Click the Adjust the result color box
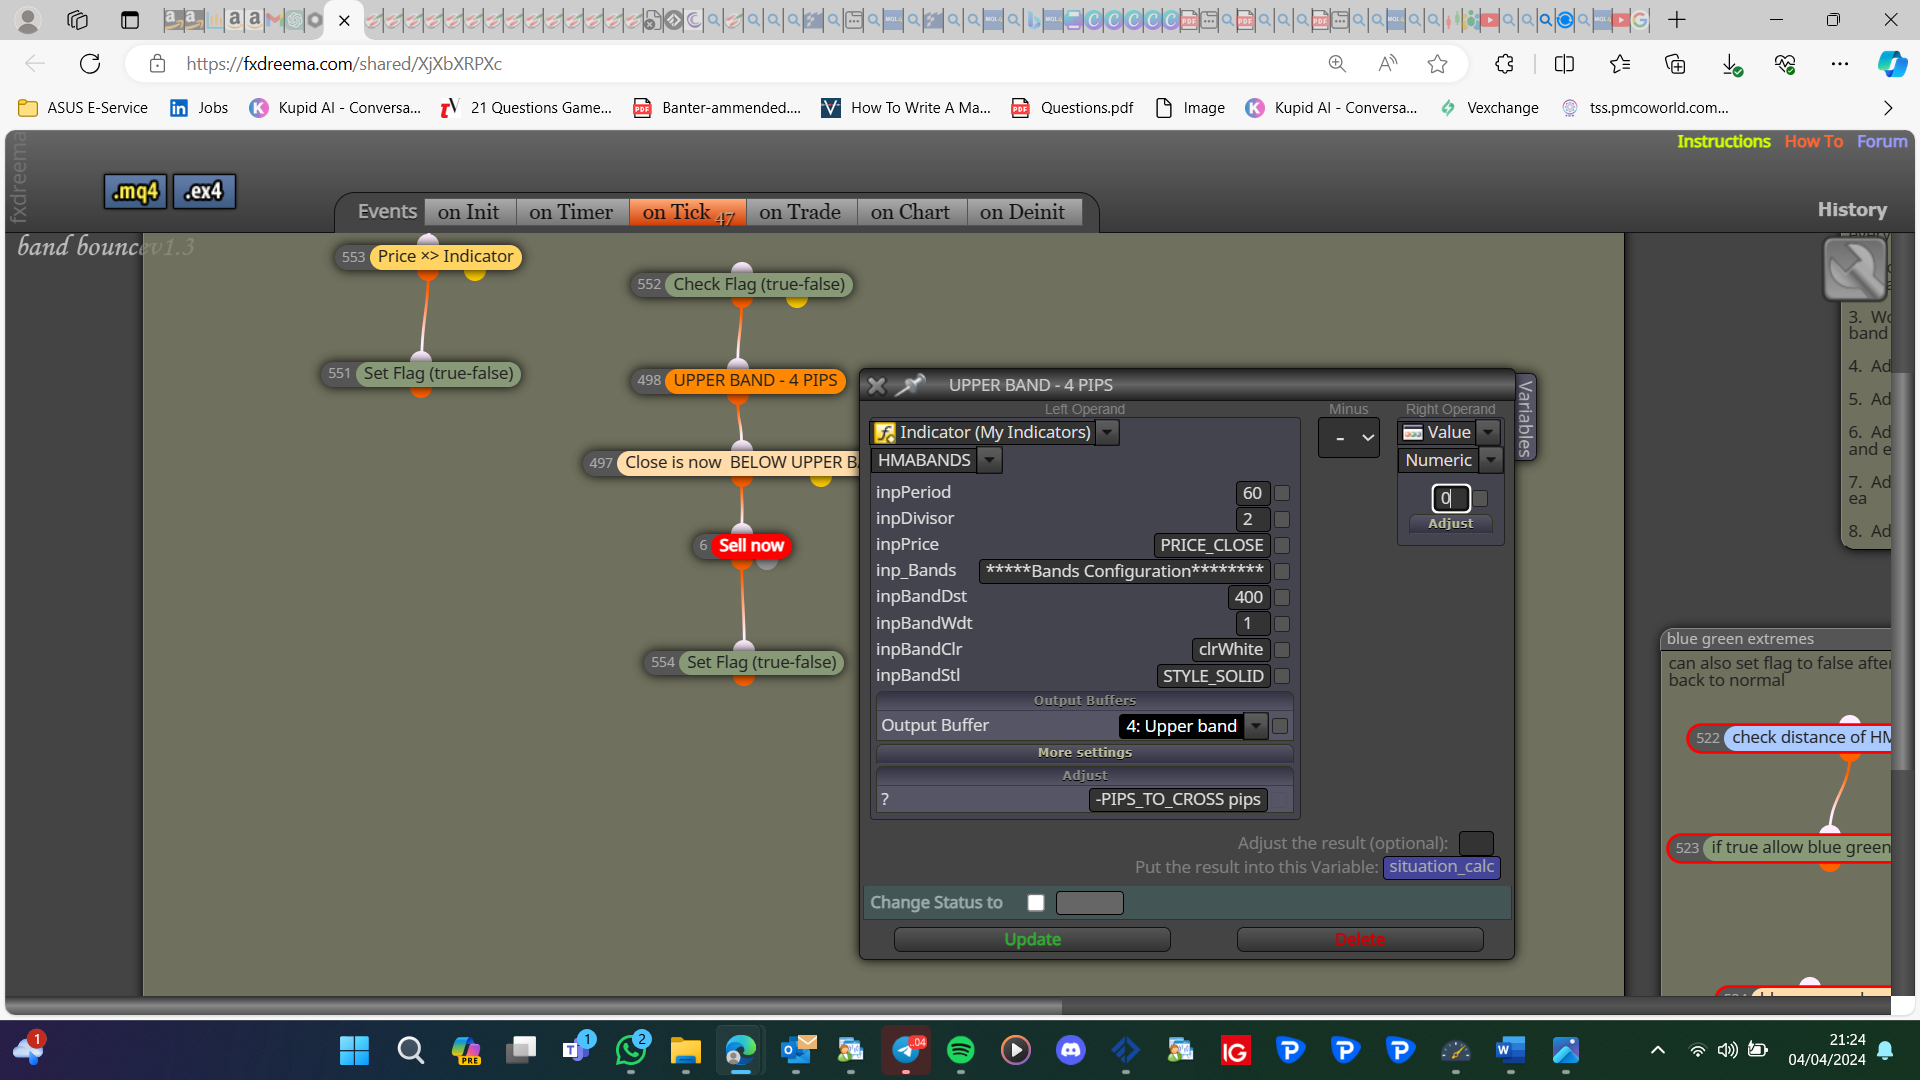1920x1080 pixels. [x=1476, y=843]
